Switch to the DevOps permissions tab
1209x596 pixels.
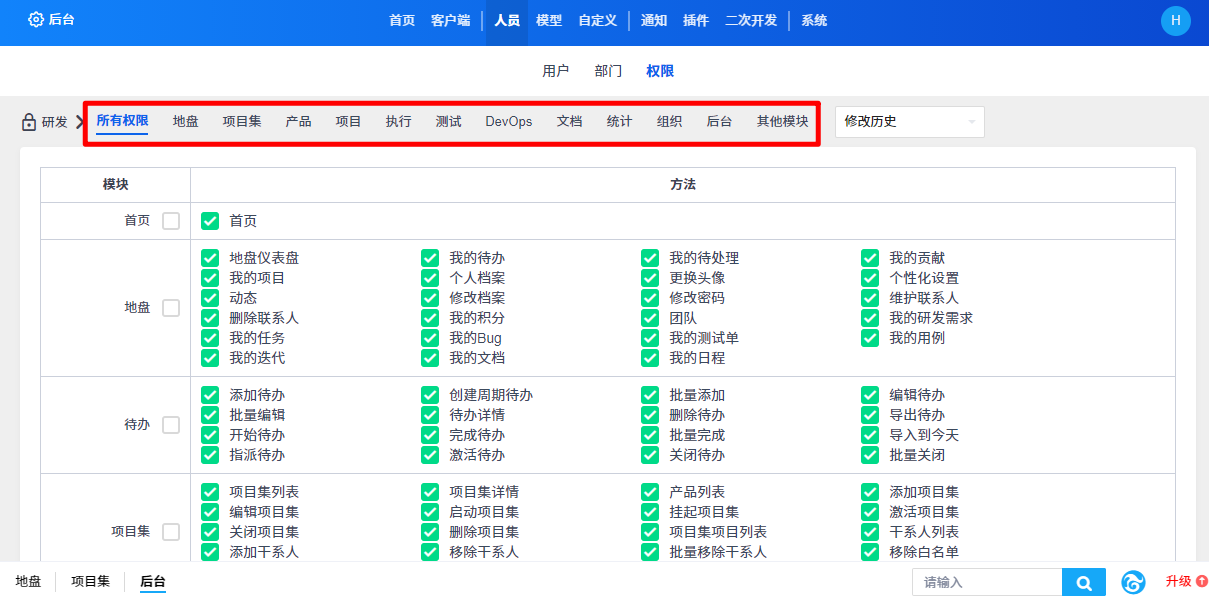pos(508,122)
